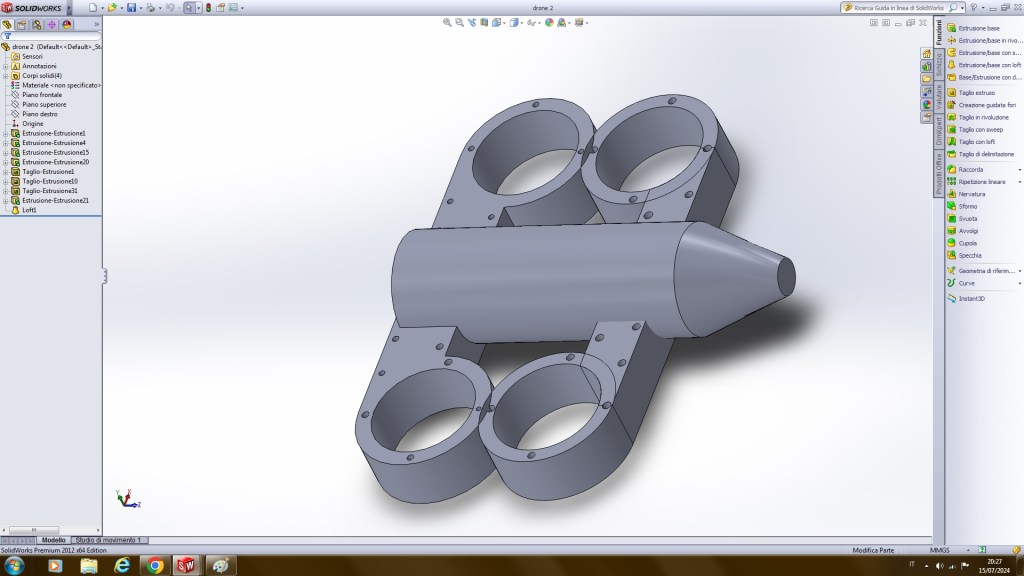The image size is (1024, 576).
Task: Open the PropertyManager panel tab icon
Action: click(x=22, y=24)
